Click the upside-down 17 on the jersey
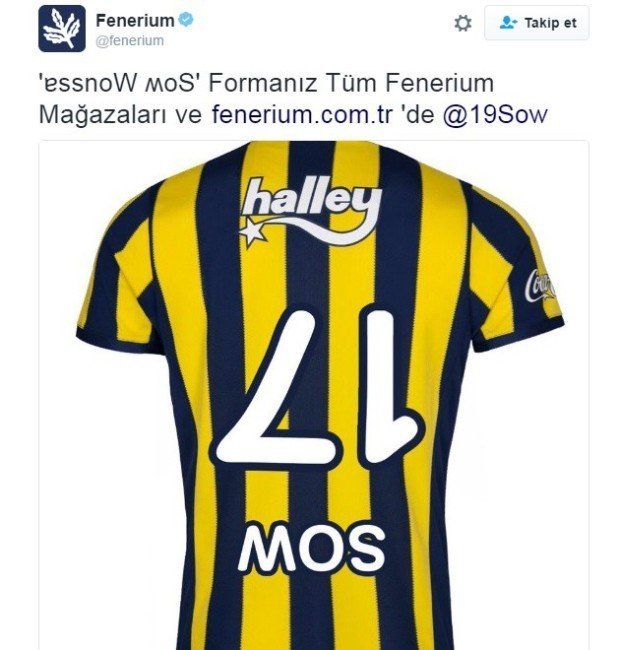Screen dimensions: 619x650 point(320,387)
